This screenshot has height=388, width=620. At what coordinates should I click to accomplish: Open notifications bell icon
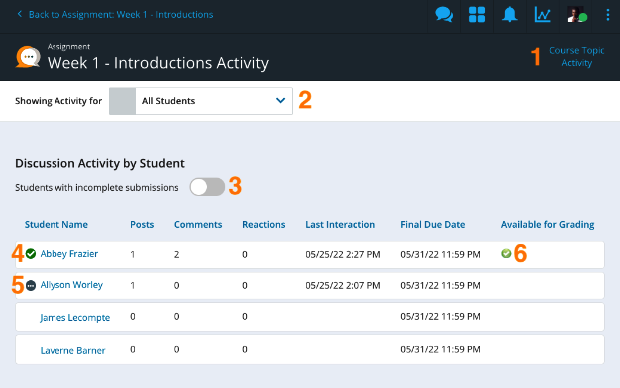[x=510, y=15]
